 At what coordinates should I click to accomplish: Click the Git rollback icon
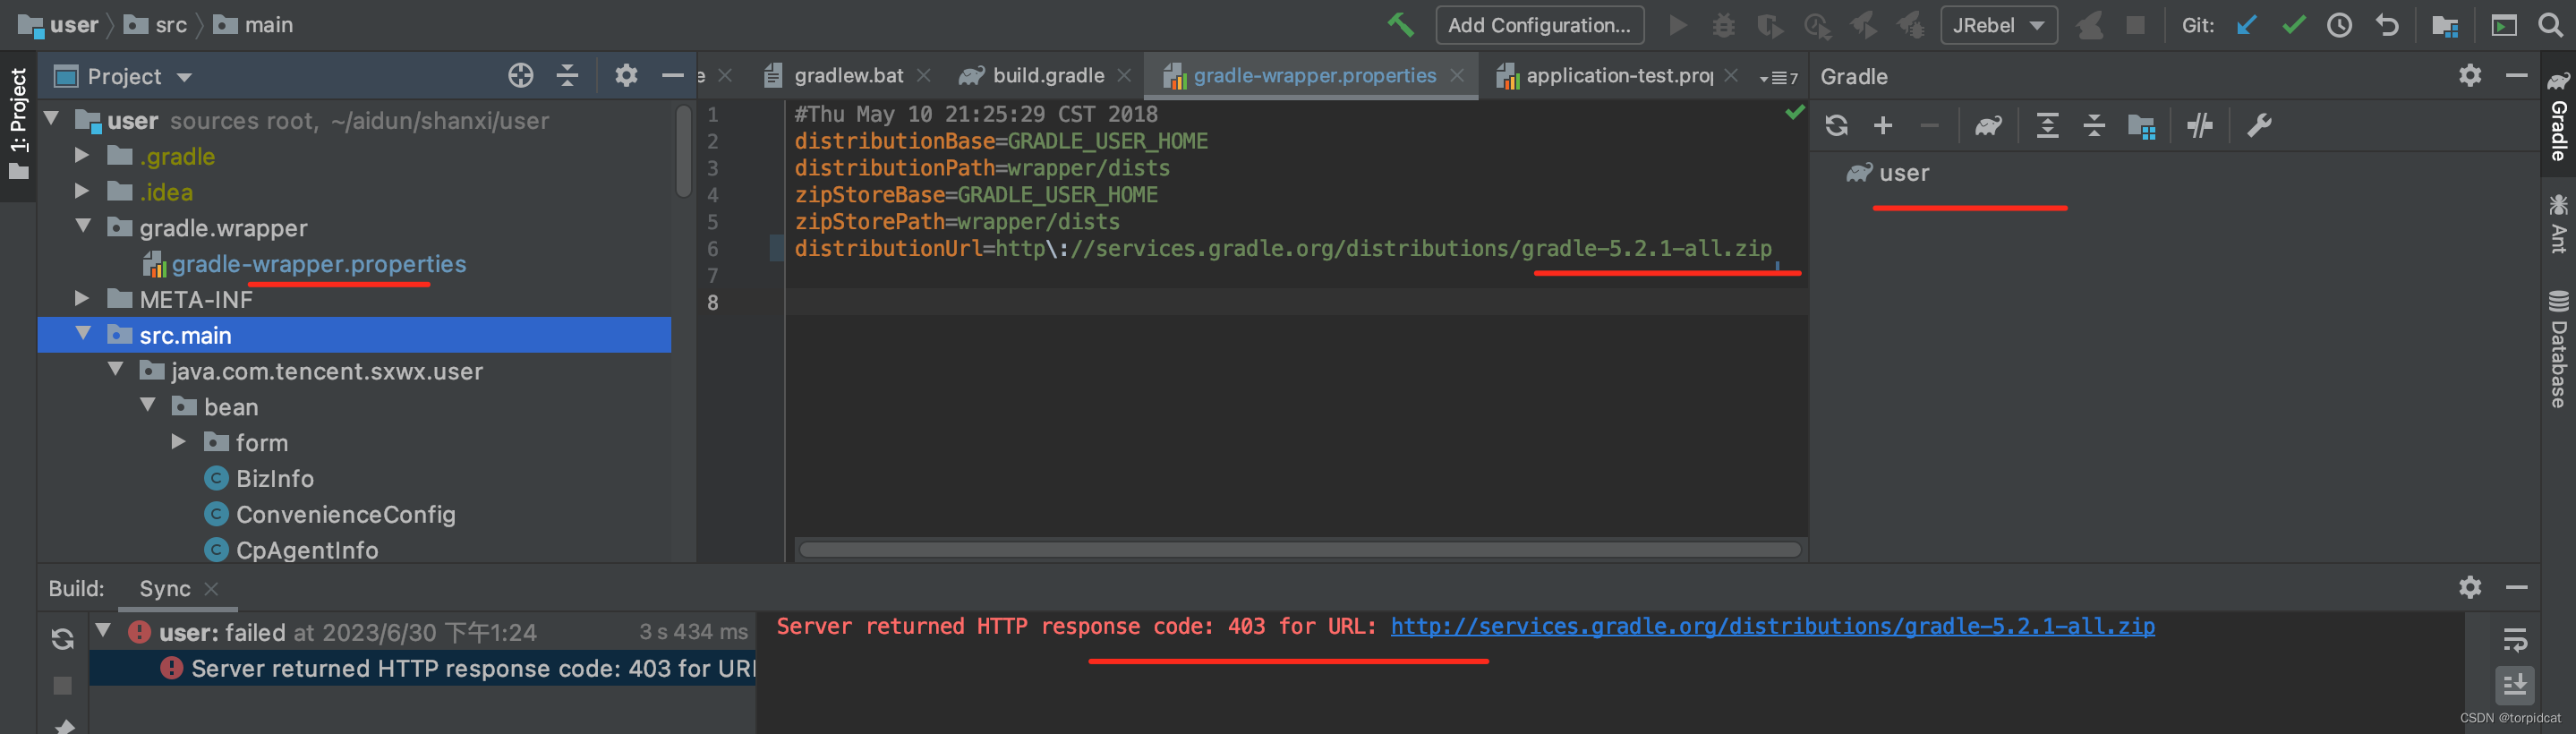[x=2386, y=25]
